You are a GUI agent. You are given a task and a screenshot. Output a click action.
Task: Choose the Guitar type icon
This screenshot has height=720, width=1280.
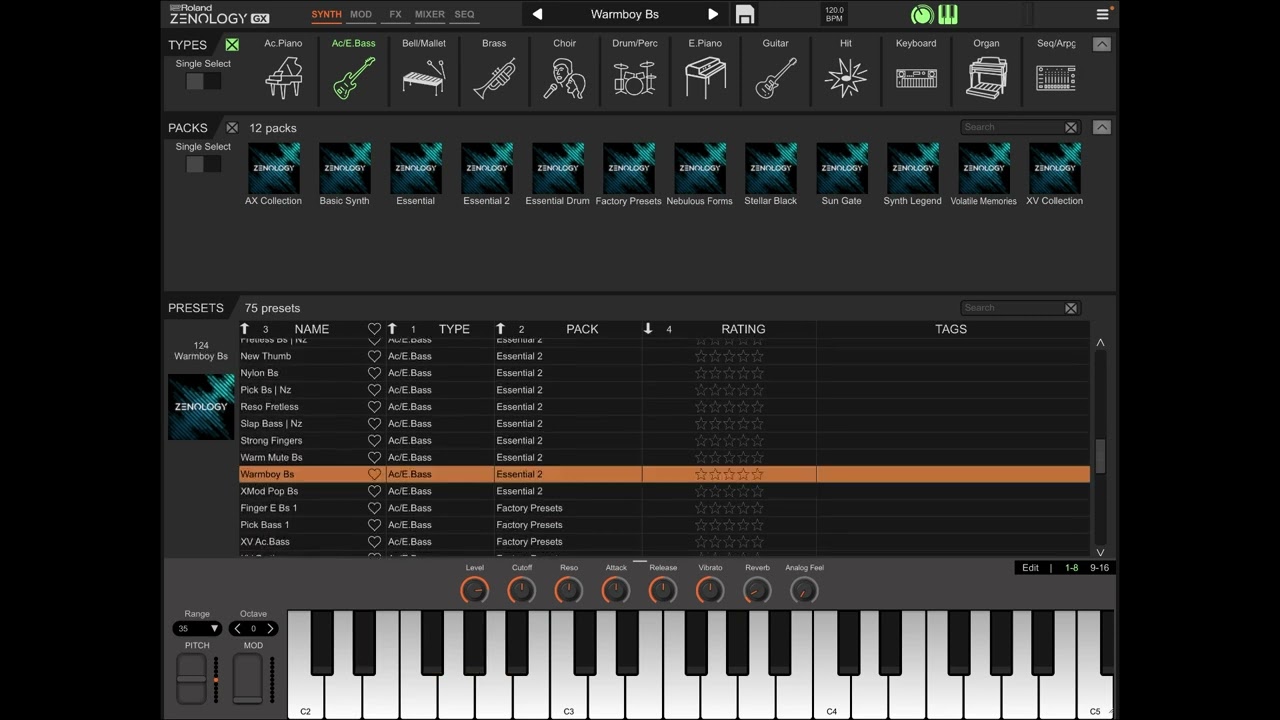(x=776, y=77)
